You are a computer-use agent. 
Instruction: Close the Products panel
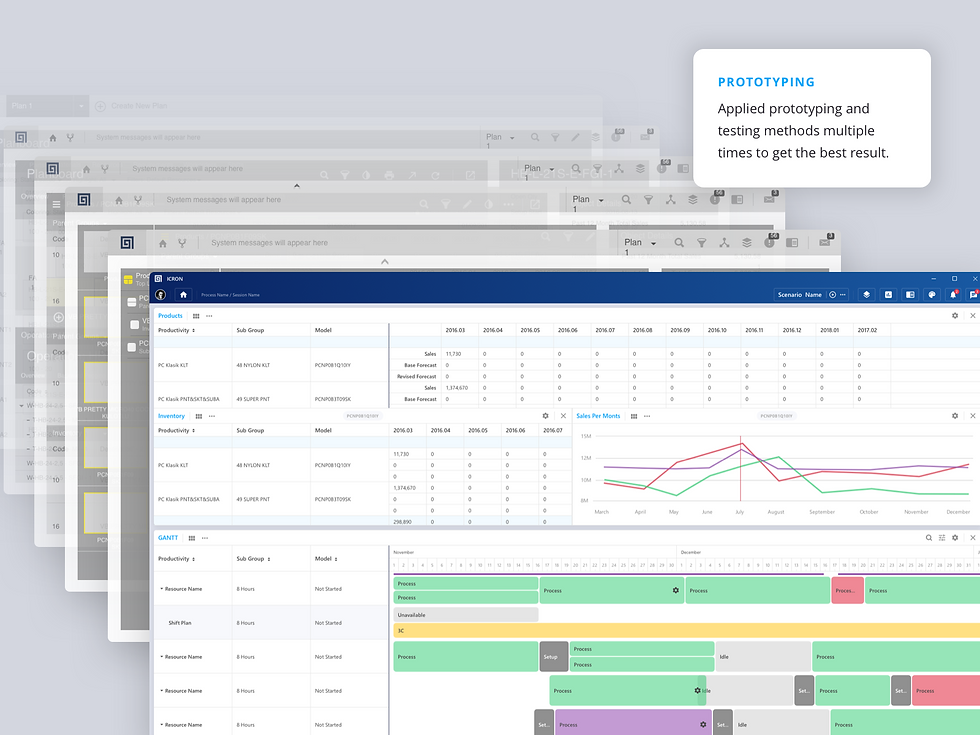point(972,316)
